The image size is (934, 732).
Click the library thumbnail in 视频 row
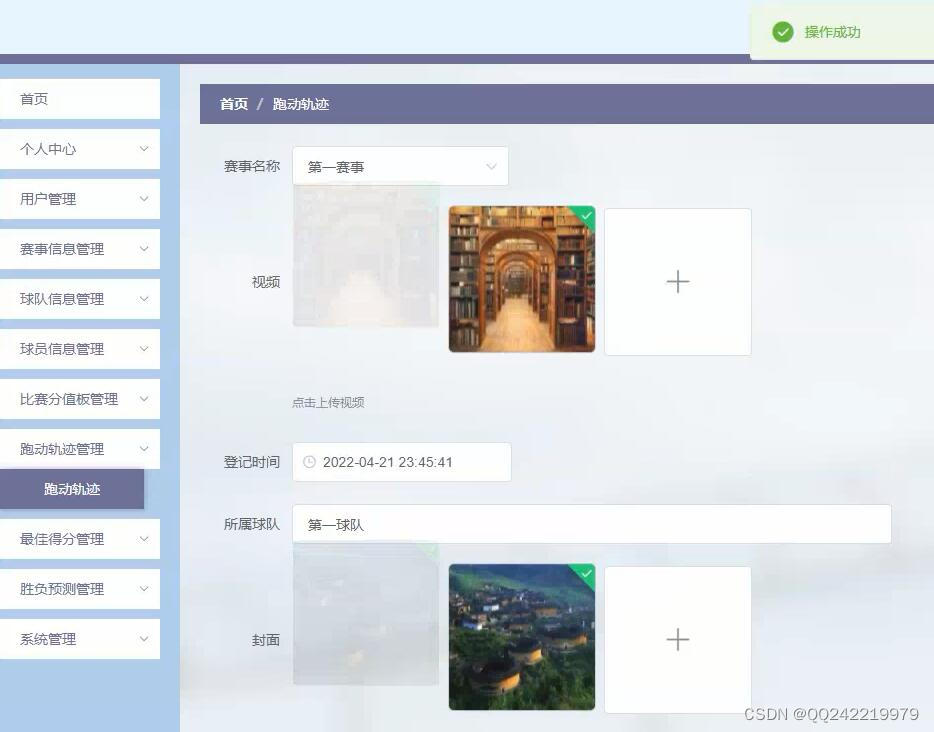(x=522, y=279)
